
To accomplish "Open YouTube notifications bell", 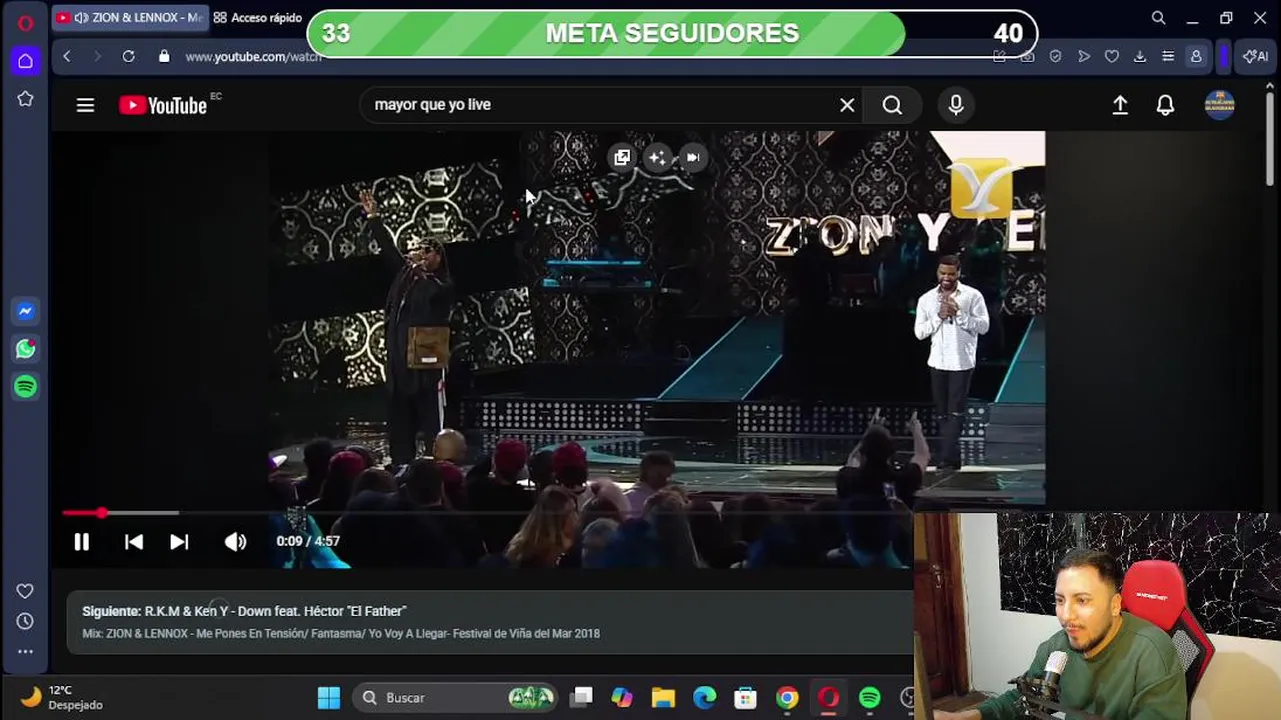I will point(1165,105).
